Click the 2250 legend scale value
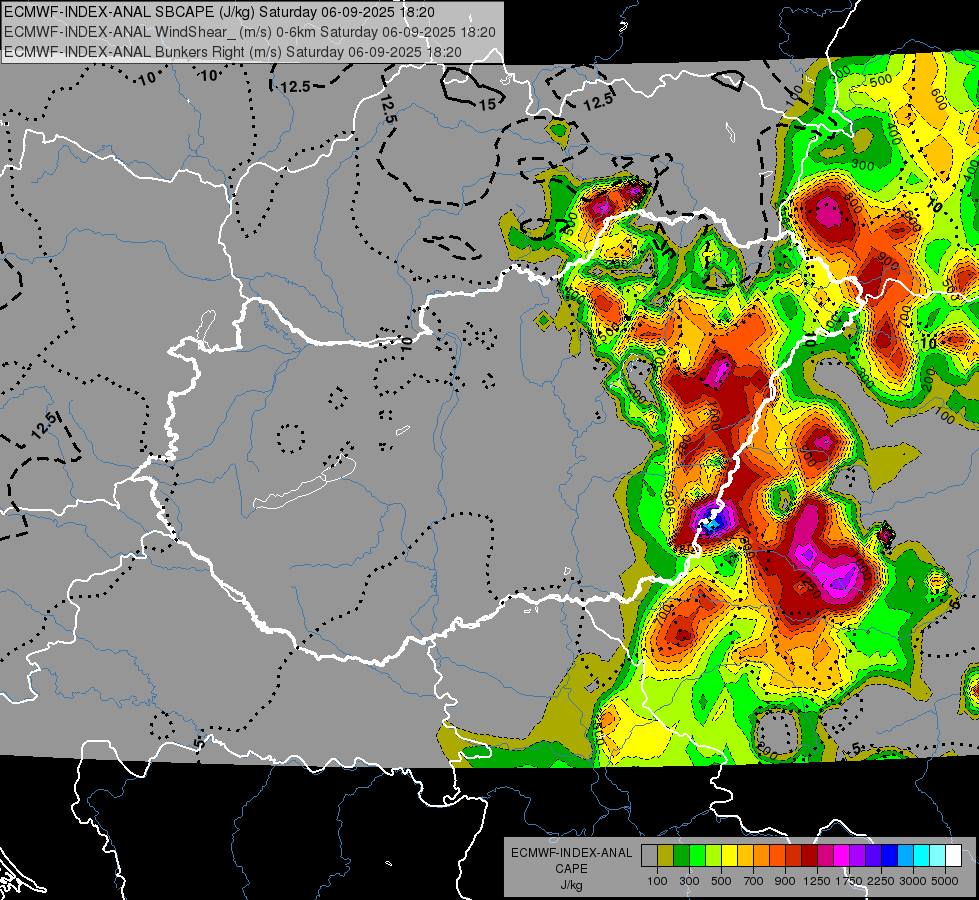Image resolution: width=979 pixels, height=900 pixels. pyautogui.click(x=882, y=881)
